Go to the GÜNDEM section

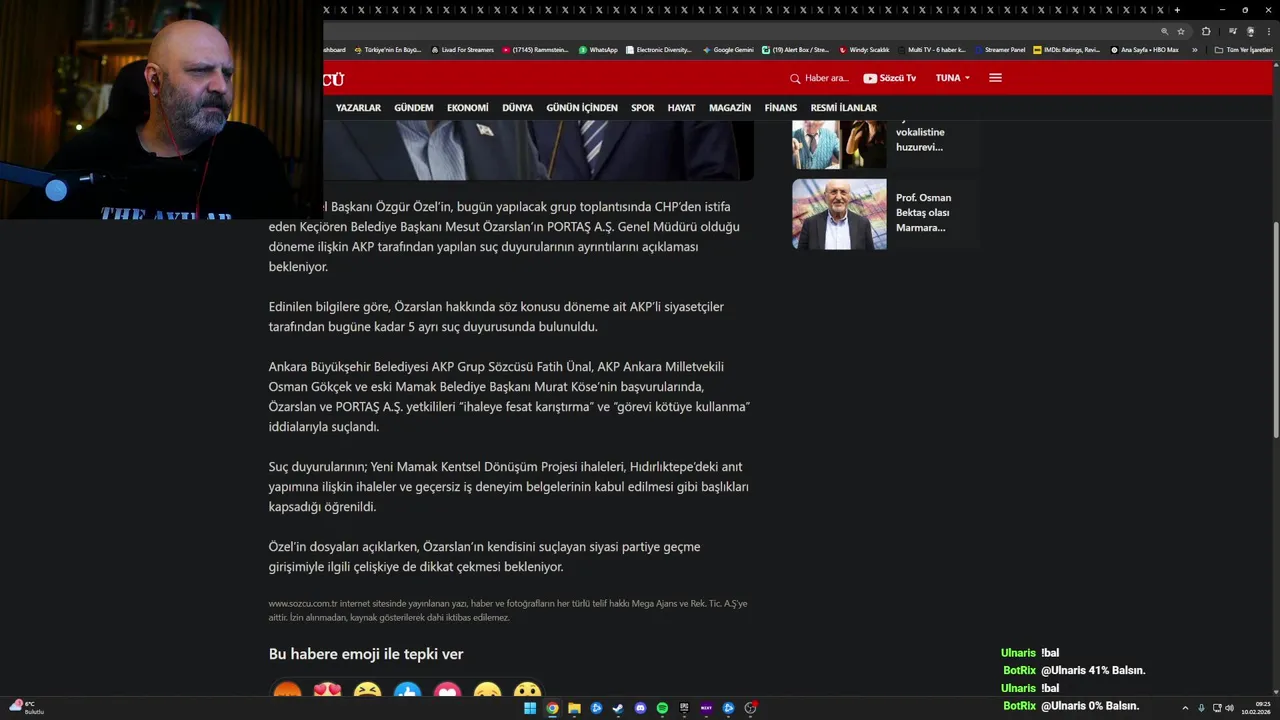click(x=414, y=108)
